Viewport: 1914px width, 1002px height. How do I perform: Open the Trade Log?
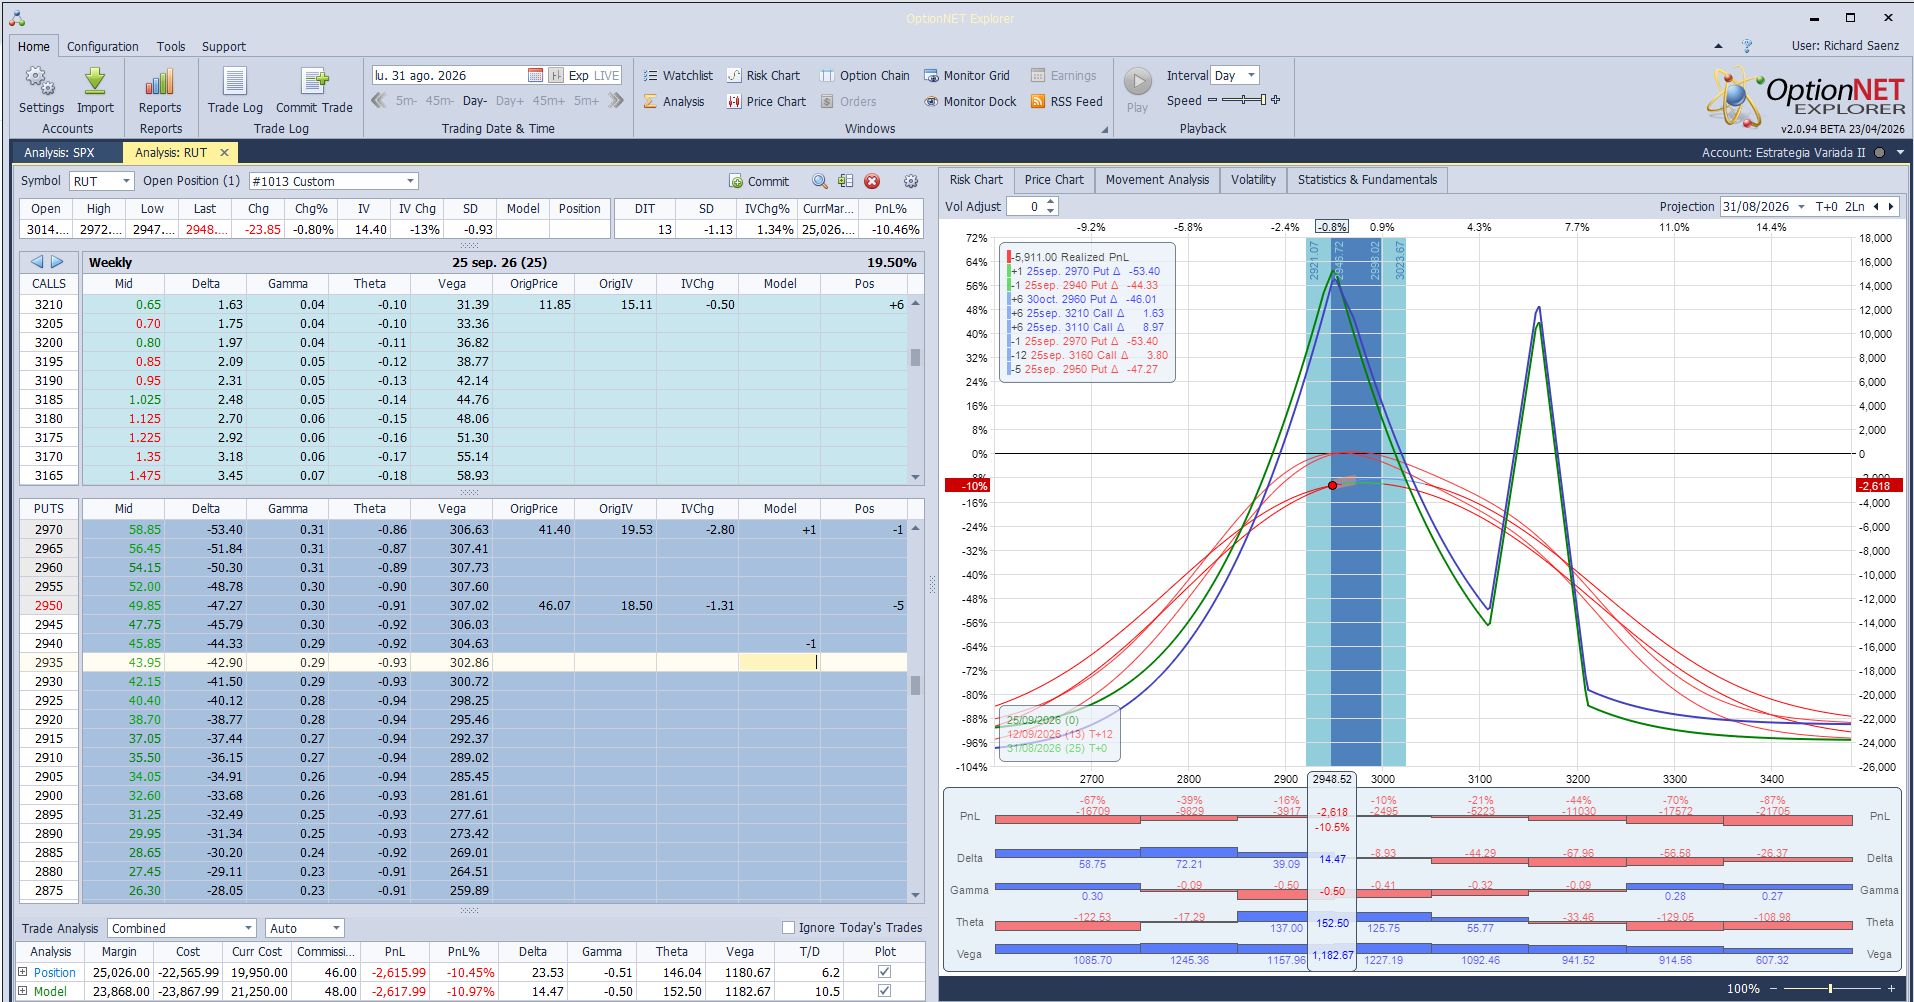coord(235,90)
